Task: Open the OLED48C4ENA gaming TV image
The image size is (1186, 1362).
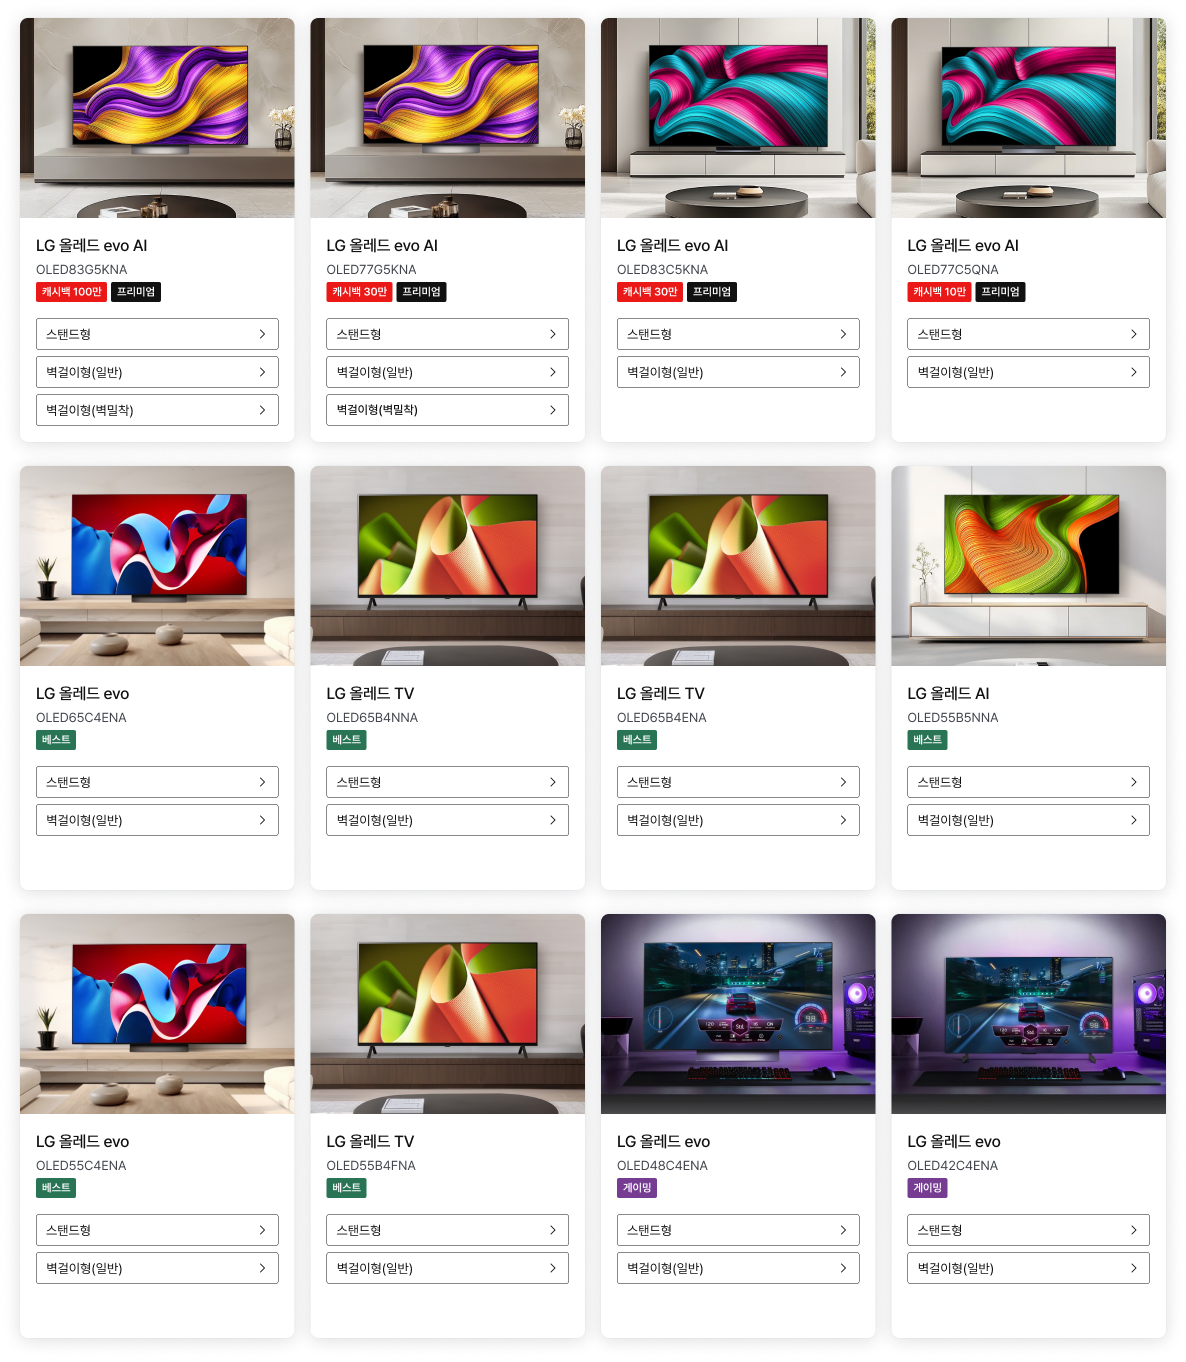Action: pyautogui.click(x=738, y=1014)
